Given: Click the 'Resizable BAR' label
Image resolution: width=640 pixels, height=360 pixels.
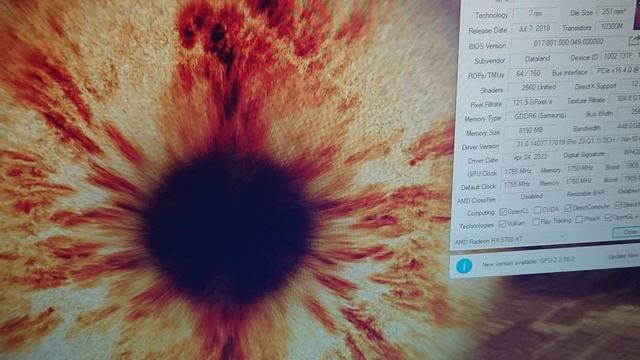Looking at the screenshot, I should pyautogui.click(x=585, y=193).
